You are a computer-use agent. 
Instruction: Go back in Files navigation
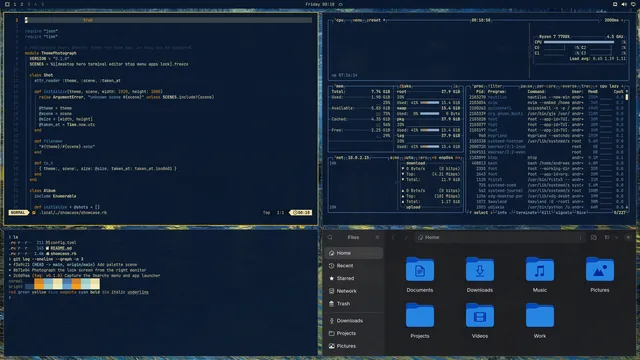click(x=393, y=238)
